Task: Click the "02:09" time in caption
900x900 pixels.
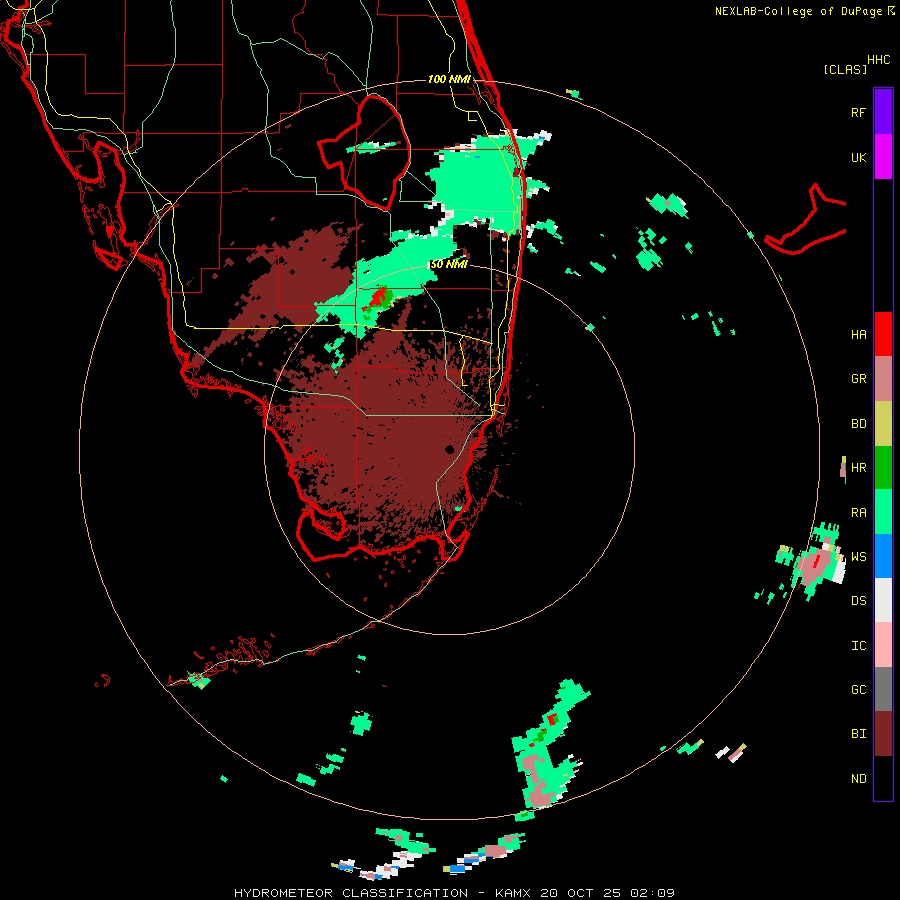Action: click(x=652, y=893)
